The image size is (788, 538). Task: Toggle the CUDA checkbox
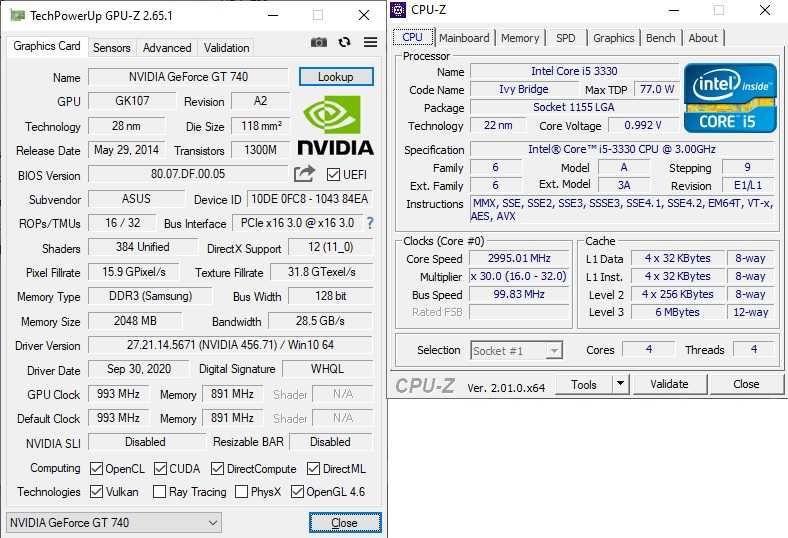[160, 469]
